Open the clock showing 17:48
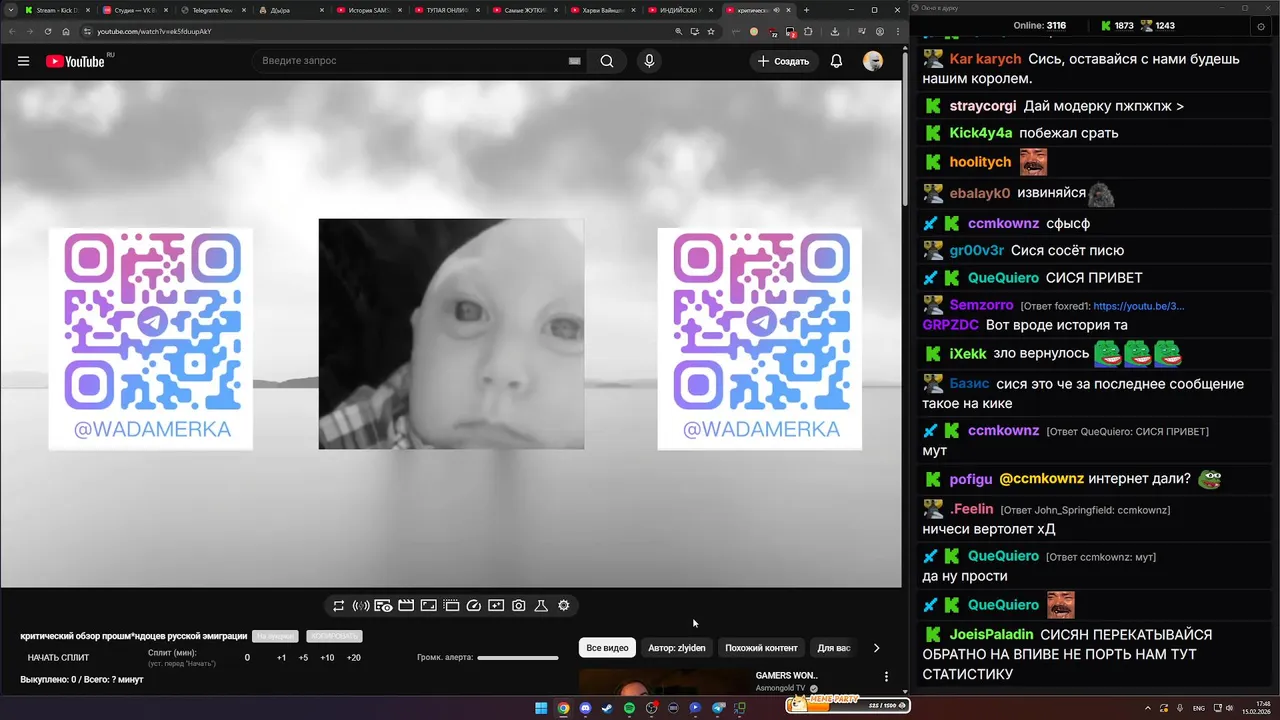This screenshot has height=720, width=1280. [1259, 708]
